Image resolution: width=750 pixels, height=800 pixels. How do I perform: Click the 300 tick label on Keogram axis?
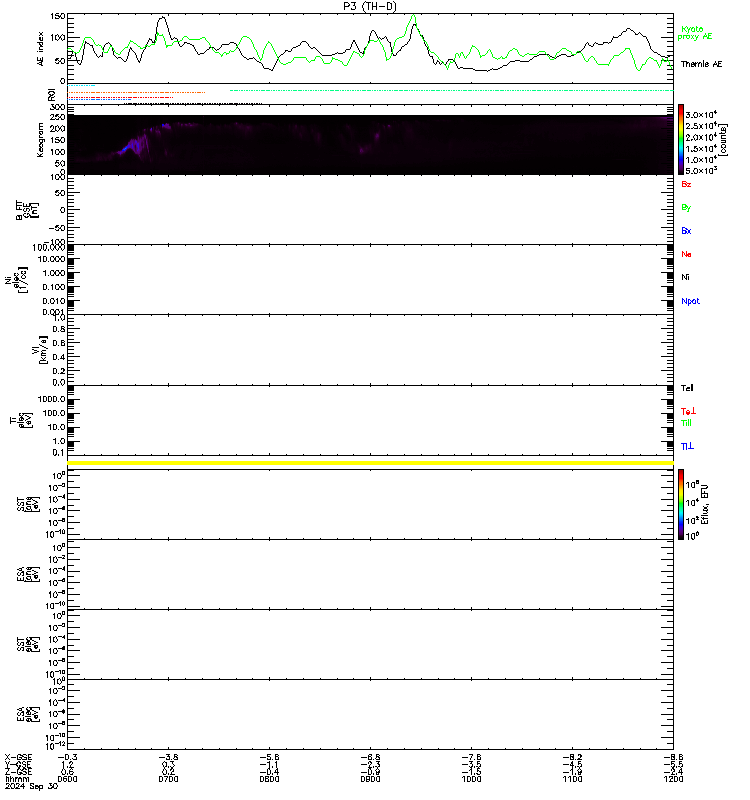pyautogui.click(x=58, y=107)
